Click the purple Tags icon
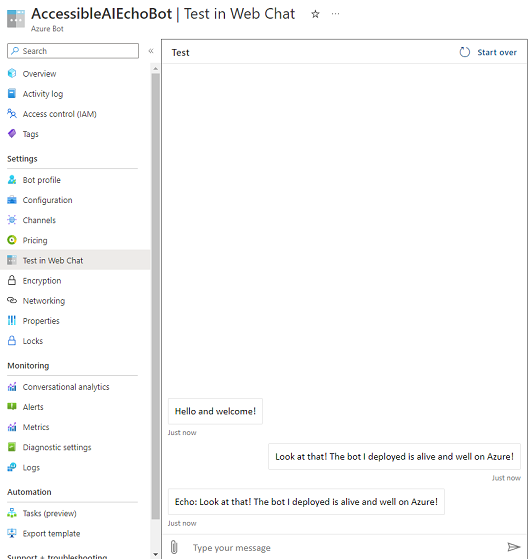Screen dimensions: 528x559 tap(12, 134)
